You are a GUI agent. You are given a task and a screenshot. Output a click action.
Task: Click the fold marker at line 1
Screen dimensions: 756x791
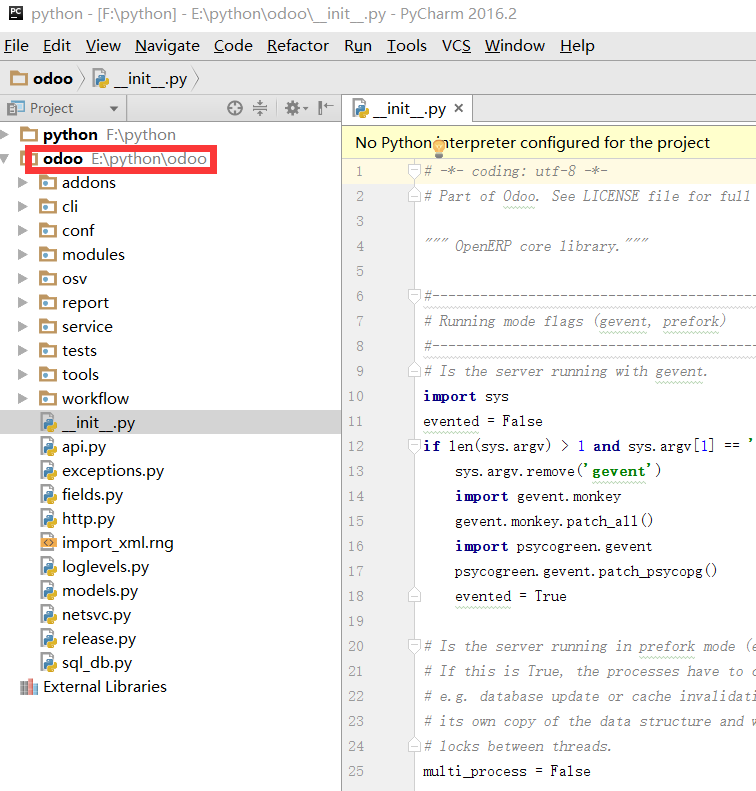click(414, 172)
